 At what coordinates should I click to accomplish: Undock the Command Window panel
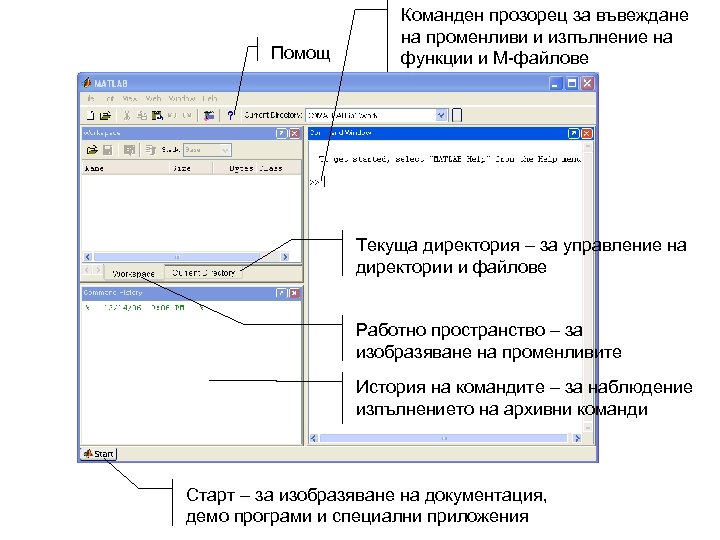(574, 133)
